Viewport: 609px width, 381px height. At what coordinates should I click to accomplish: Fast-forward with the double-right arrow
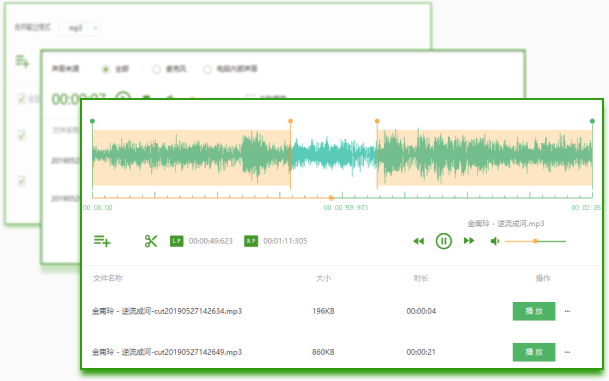point(469,241)
